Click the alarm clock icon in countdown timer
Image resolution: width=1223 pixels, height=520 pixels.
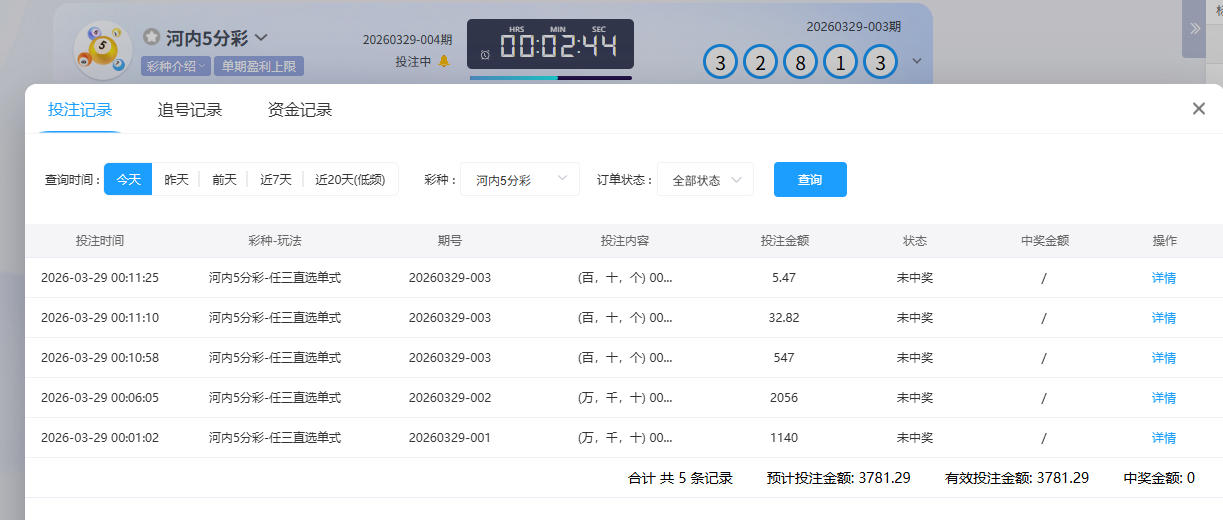(485, 54)
